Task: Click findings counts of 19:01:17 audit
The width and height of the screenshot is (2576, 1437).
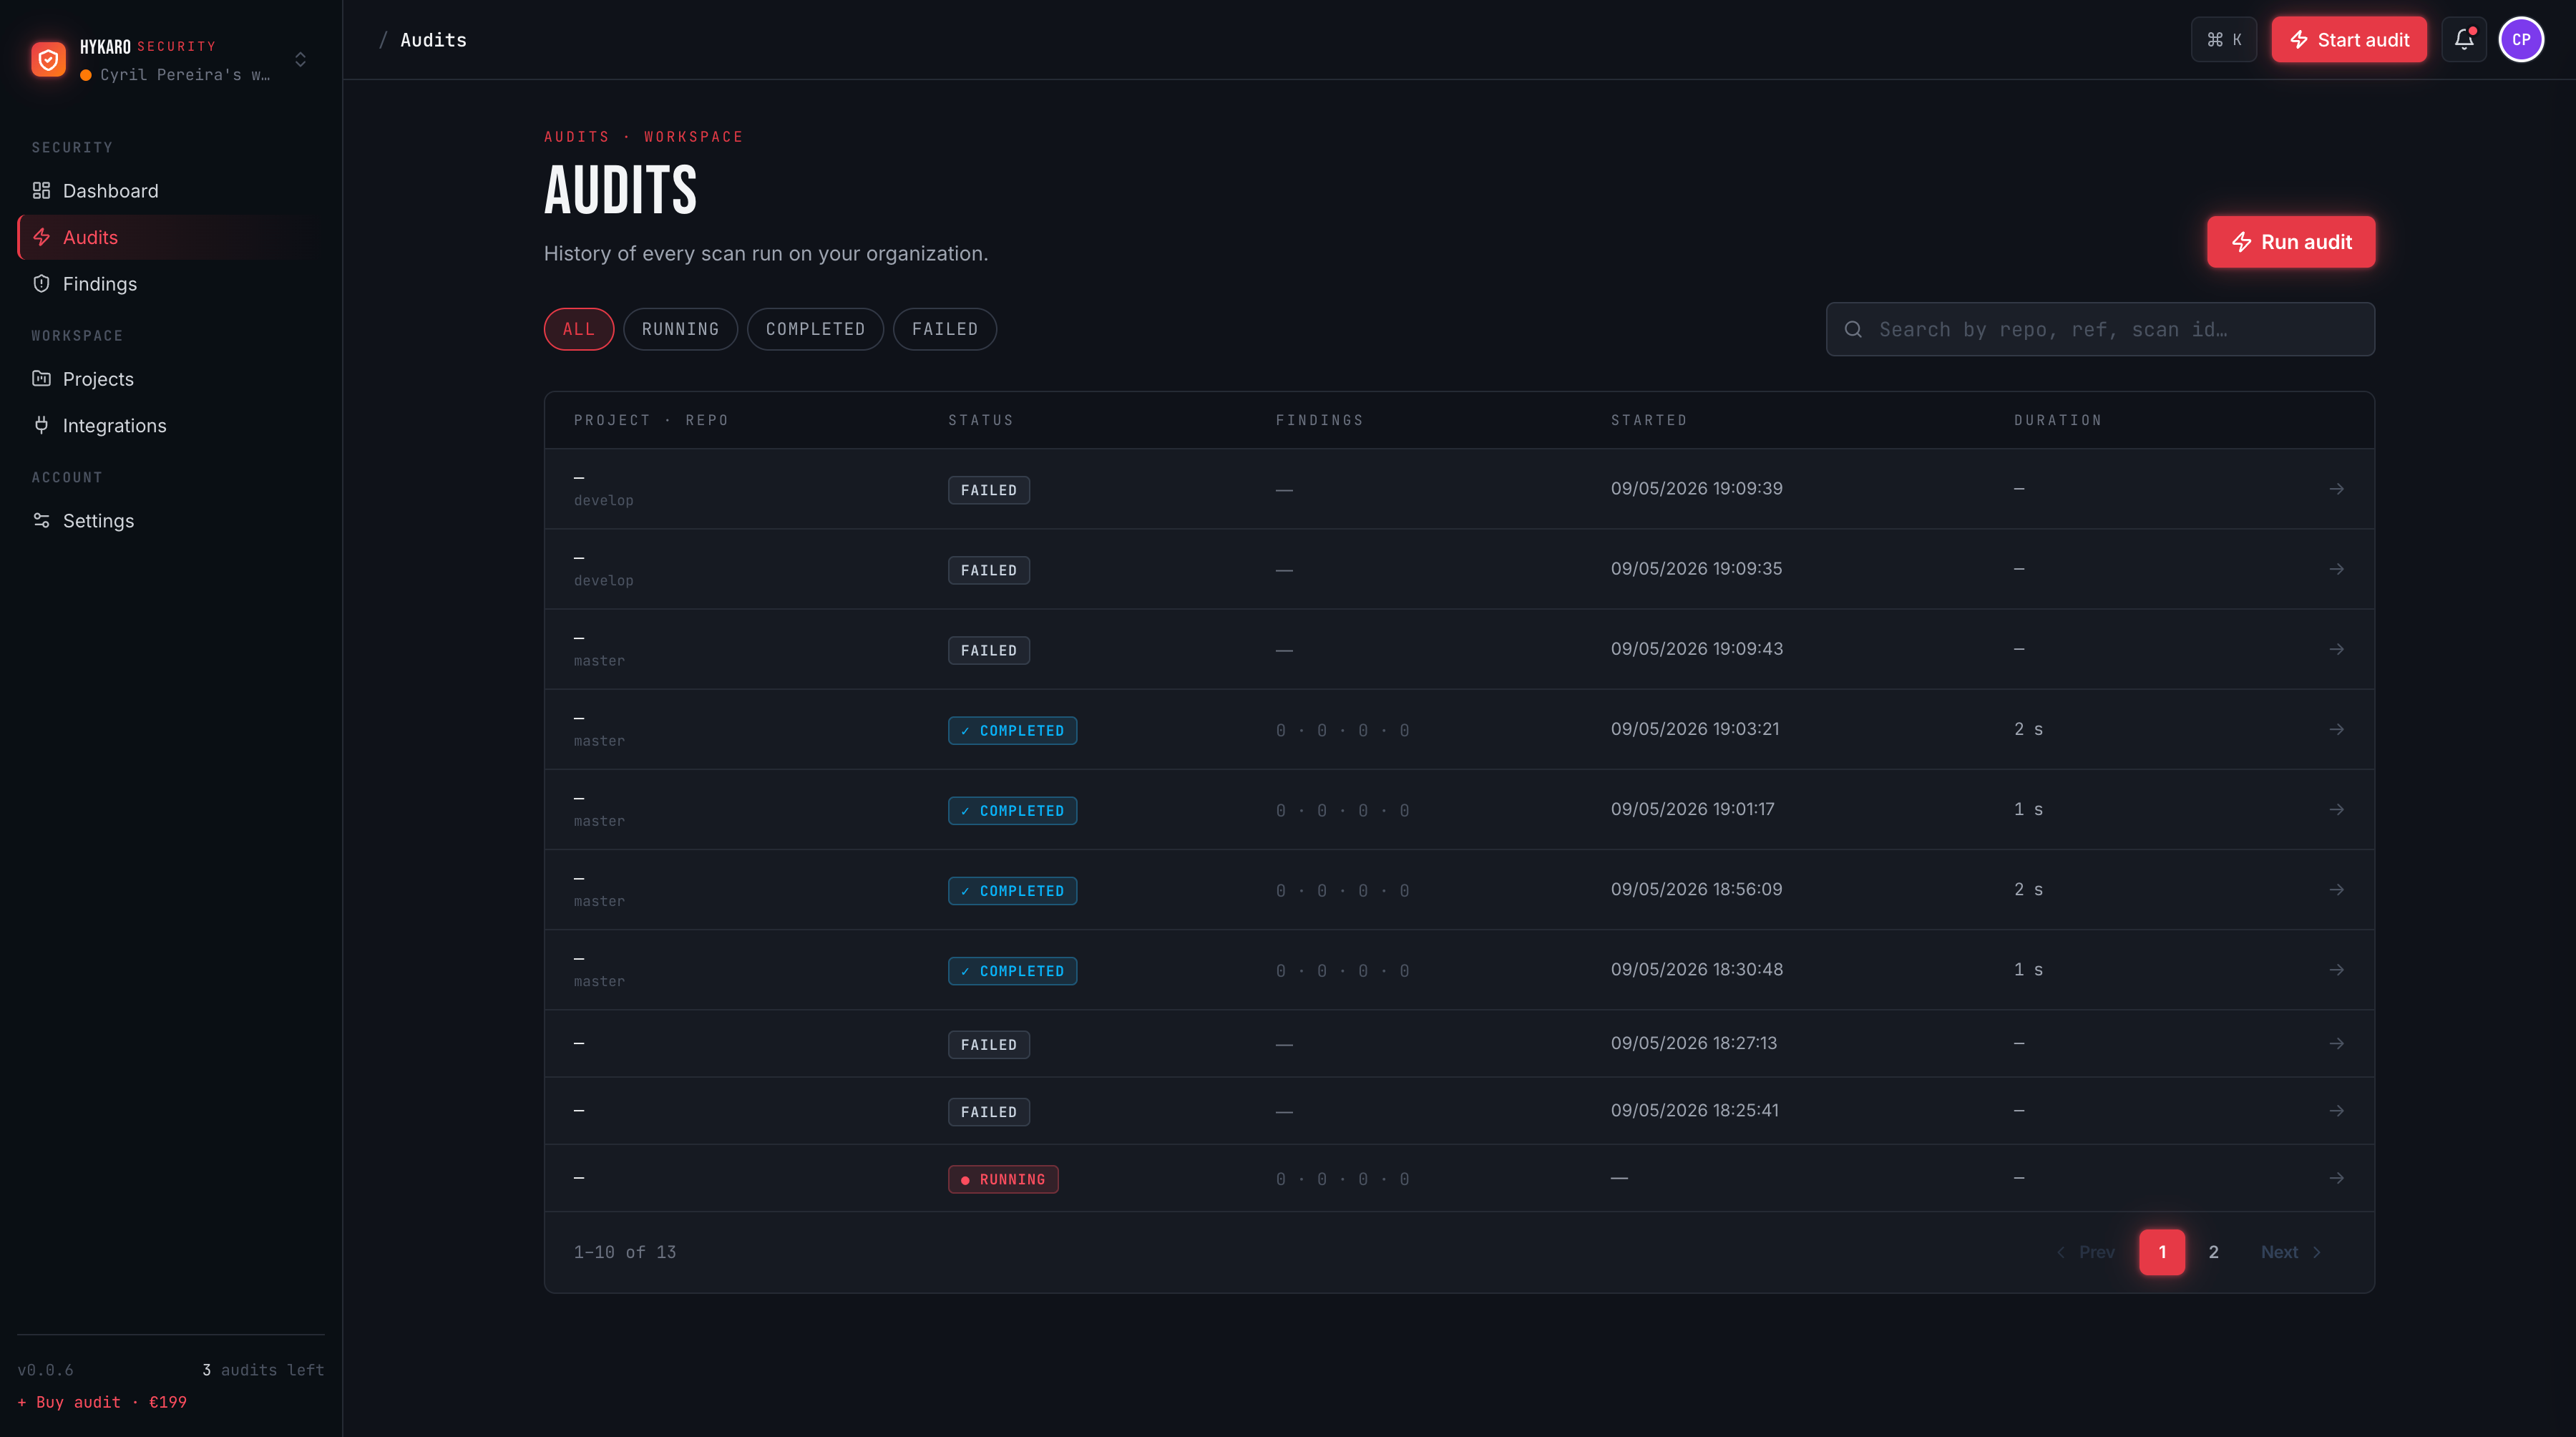Action: coord(1342,810)
